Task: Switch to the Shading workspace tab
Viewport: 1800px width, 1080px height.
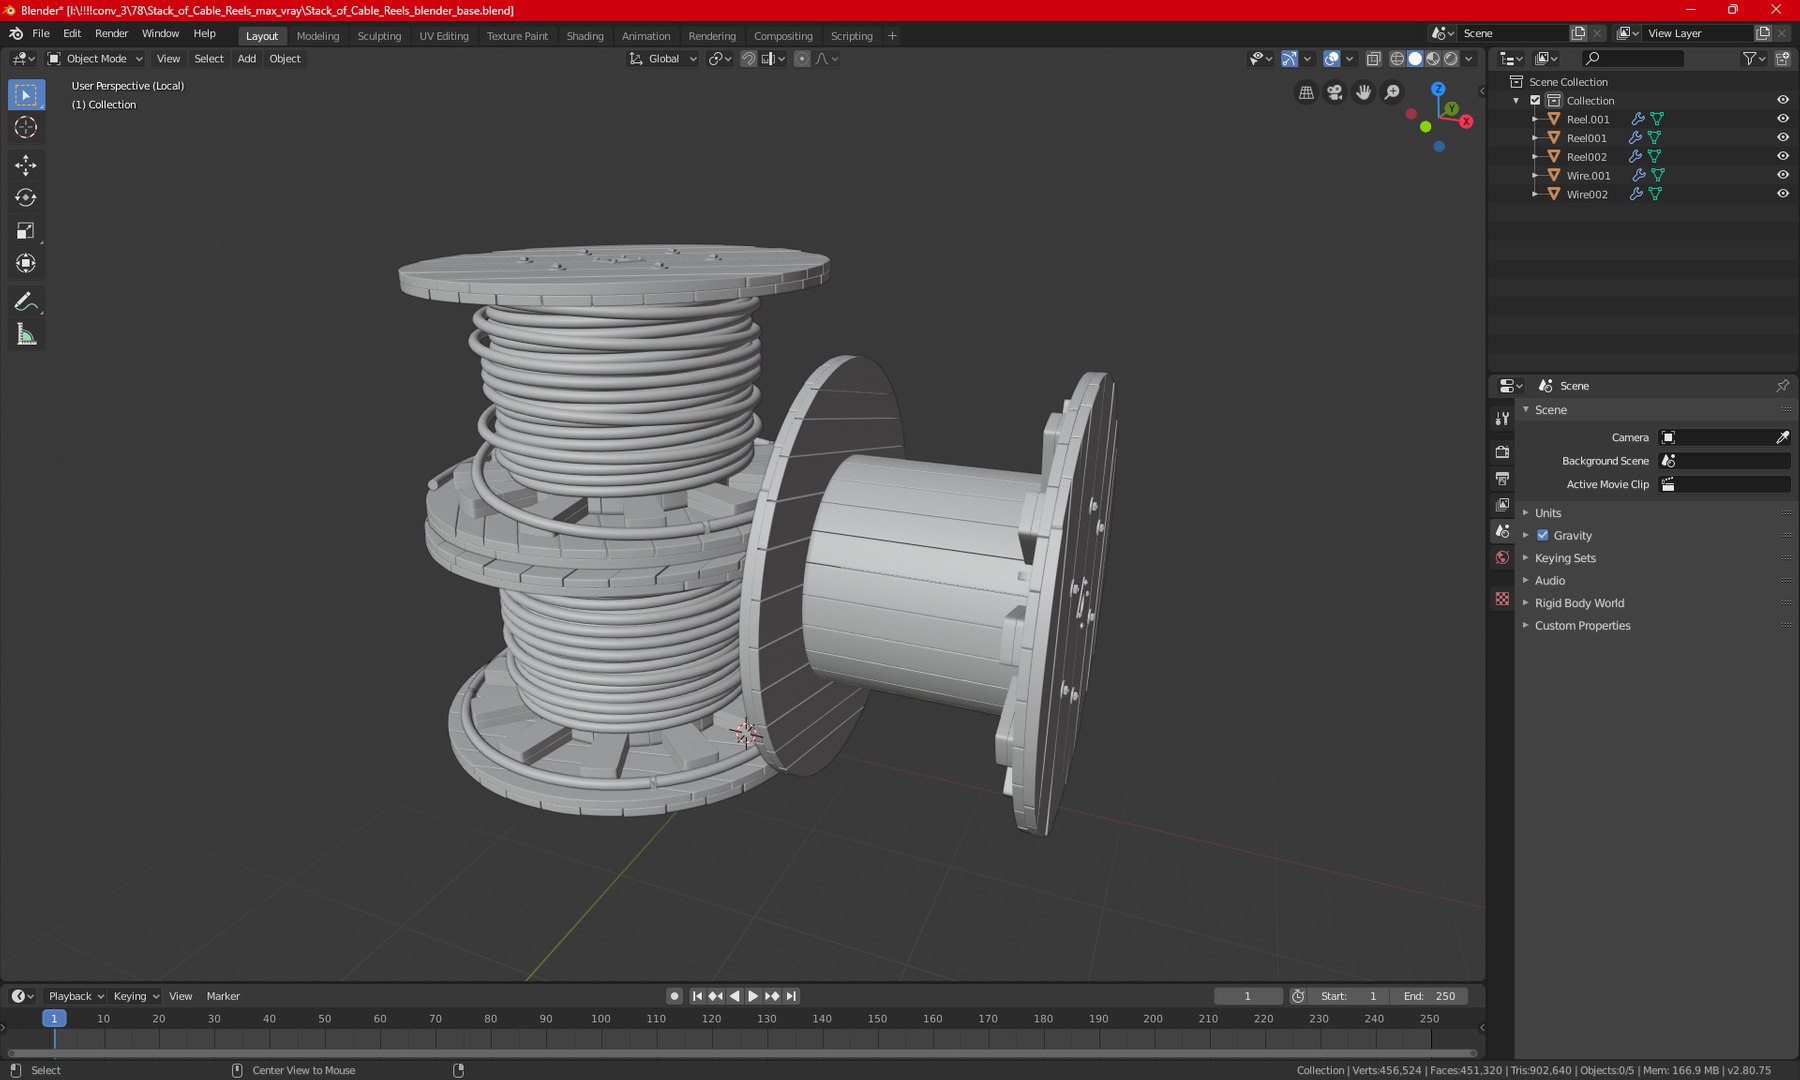Action: coord(585,36)
